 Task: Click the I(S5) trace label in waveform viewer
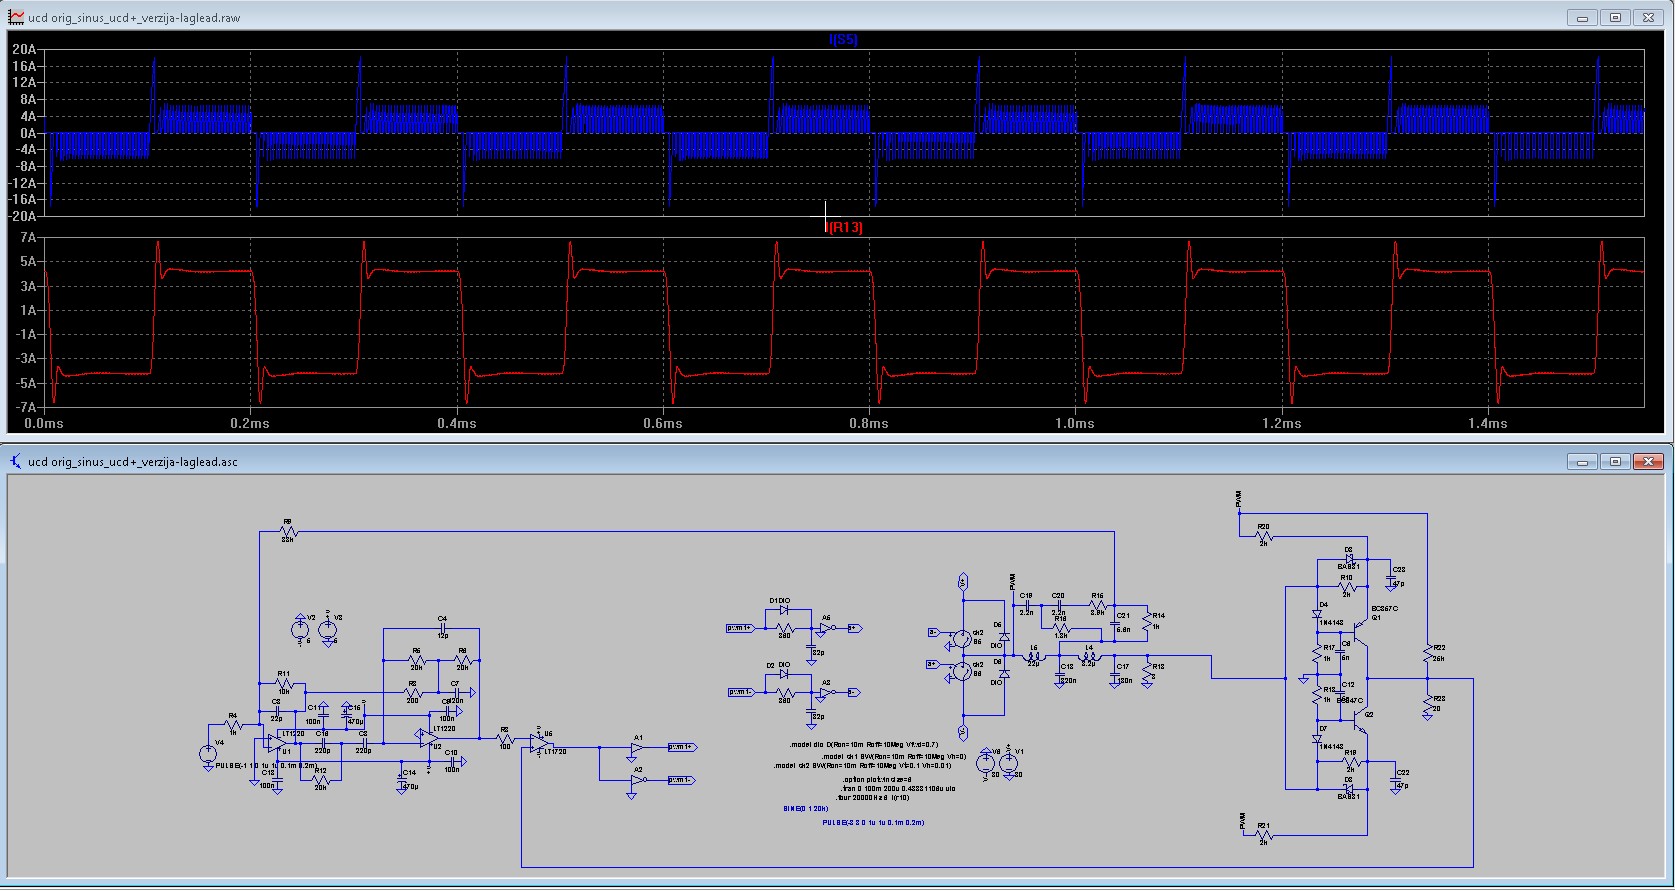point(843,39)
